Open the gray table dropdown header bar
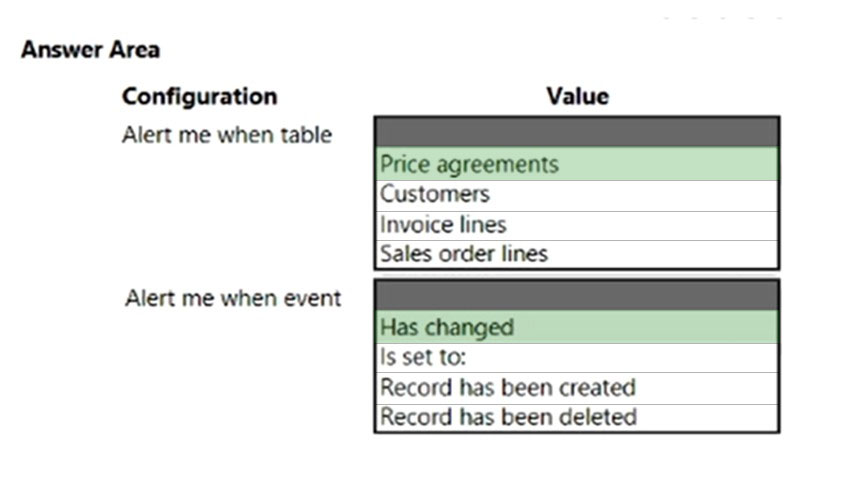This screenshot has width=844, height=503. click(x=576, y=132)
